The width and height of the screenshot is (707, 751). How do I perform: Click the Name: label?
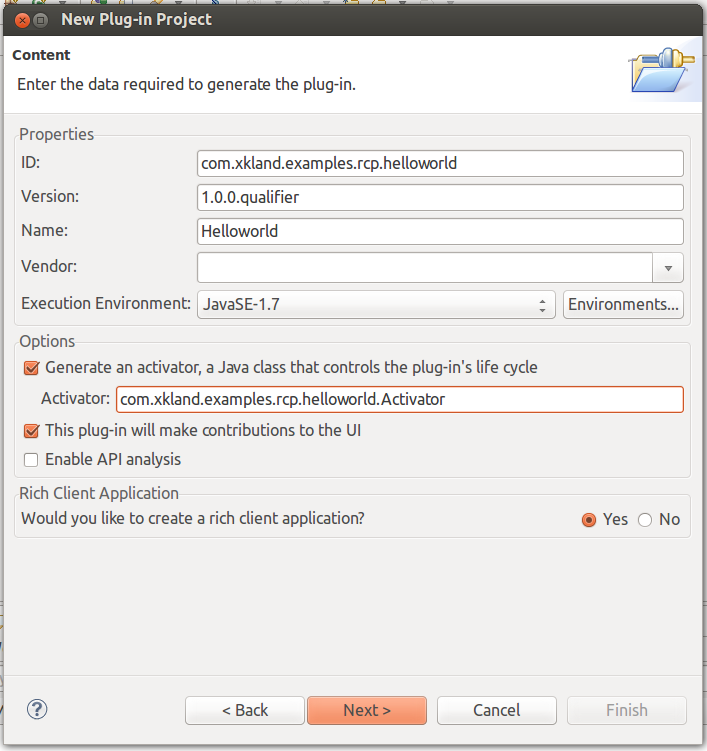[x=45, y=231]
